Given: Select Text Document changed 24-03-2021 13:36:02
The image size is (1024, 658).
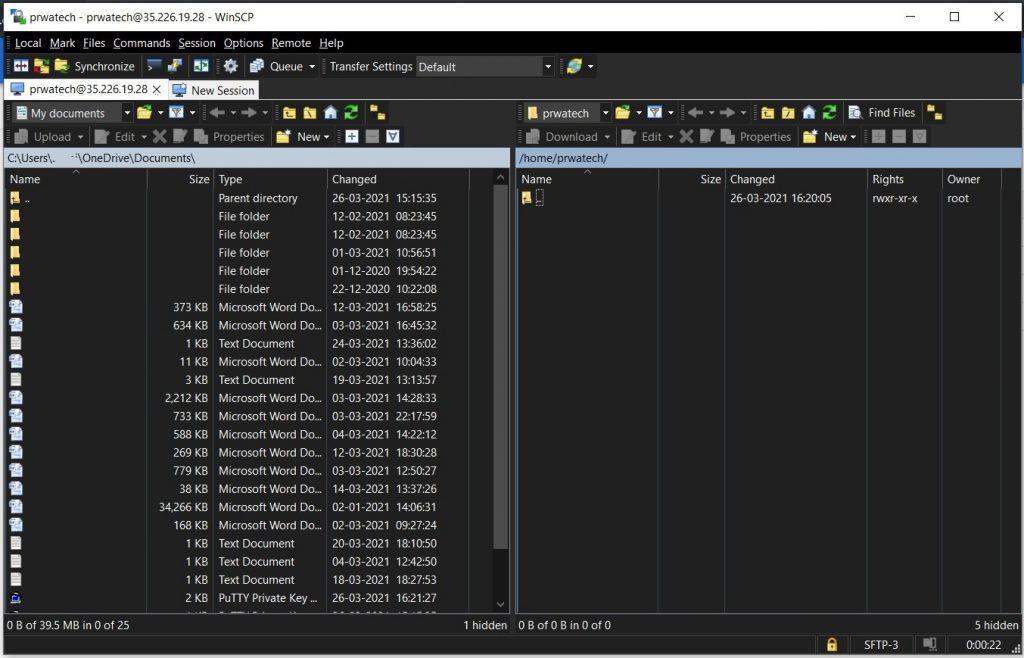Looking at the screenshot, I should tap(236, 343).
